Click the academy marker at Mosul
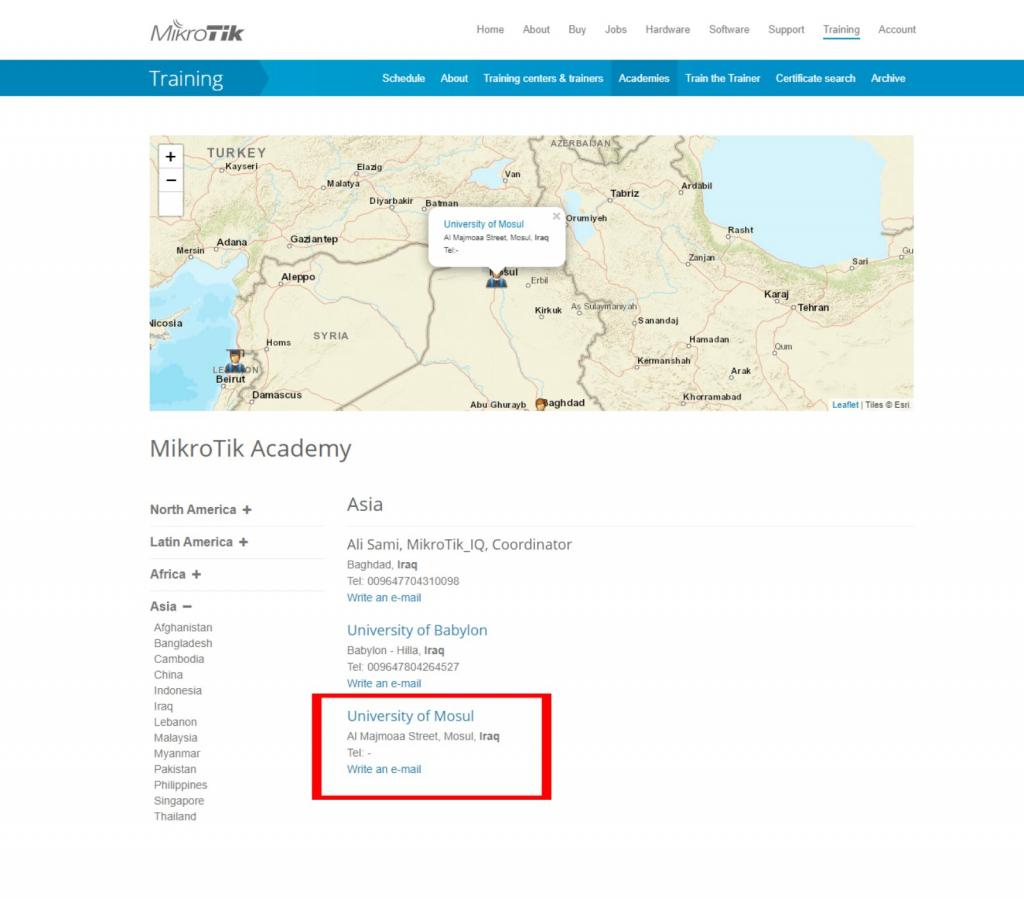The width and height of the screenshot is (1024, 899). pos(496,278)
